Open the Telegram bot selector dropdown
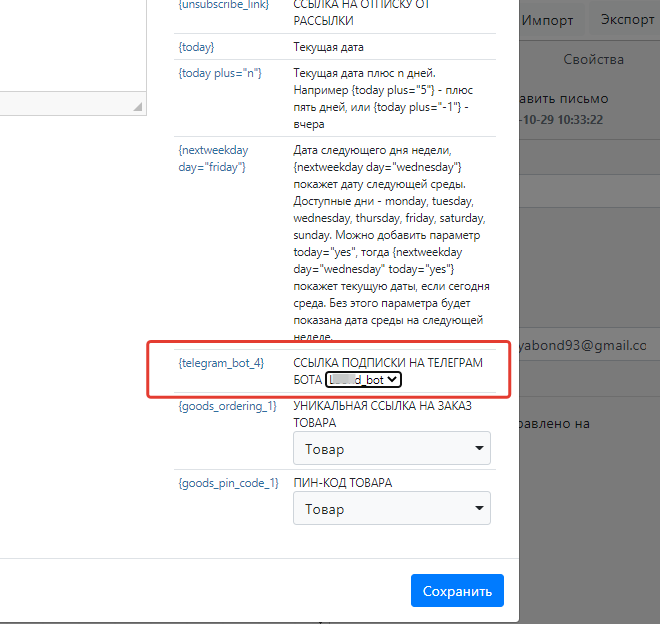This screenshot has height=624, width=660. (364, 380)
